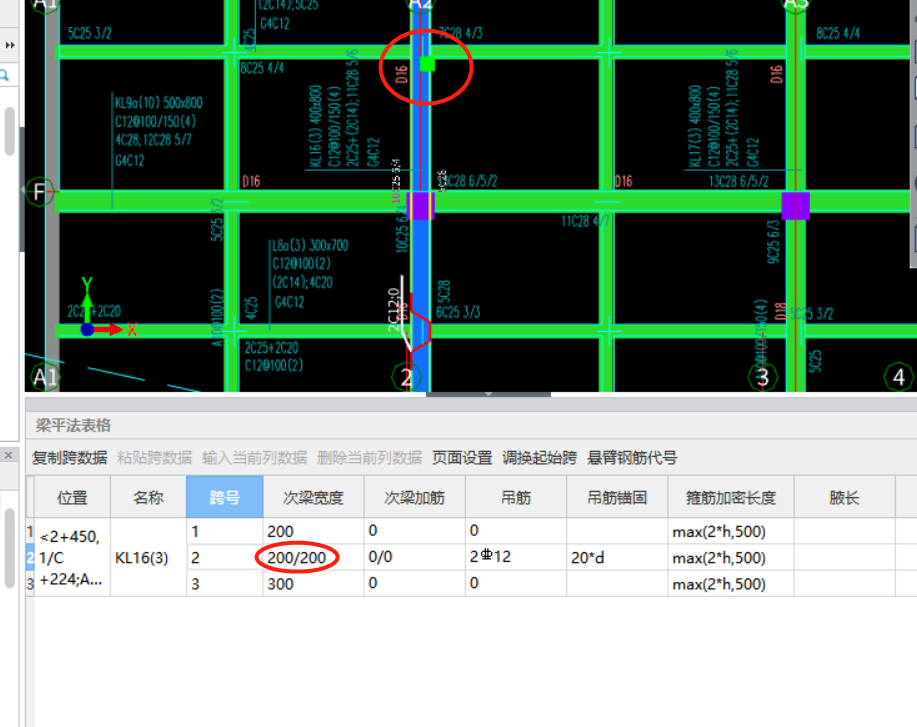Click the 2⌀12 吊筋 cell
The height and width of the screenshot is (727, 917).
[x=516, y=557]
